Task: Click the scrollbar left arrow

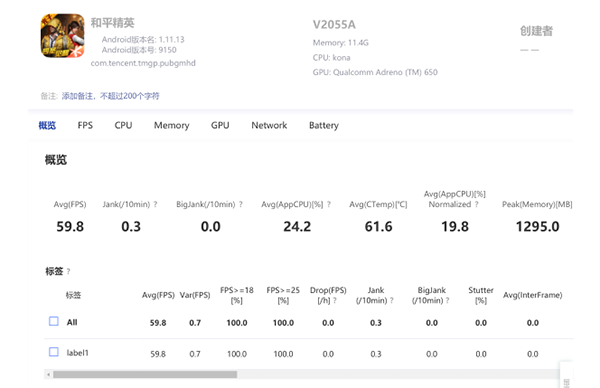Action: (x=48, y=375)
